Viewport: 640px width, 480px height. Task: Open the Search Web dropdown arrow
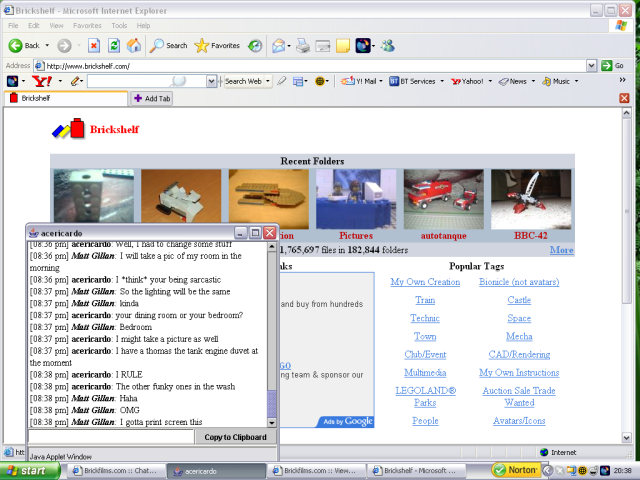268,81
